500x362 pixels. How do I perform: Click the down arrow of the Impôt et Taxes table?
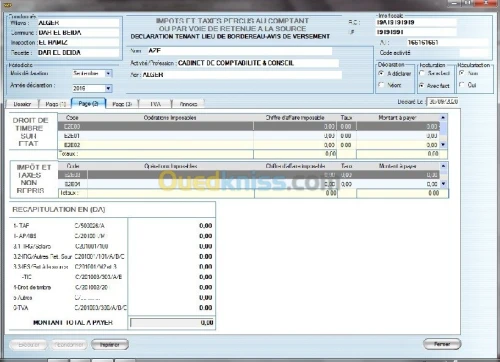coord(443,184)
